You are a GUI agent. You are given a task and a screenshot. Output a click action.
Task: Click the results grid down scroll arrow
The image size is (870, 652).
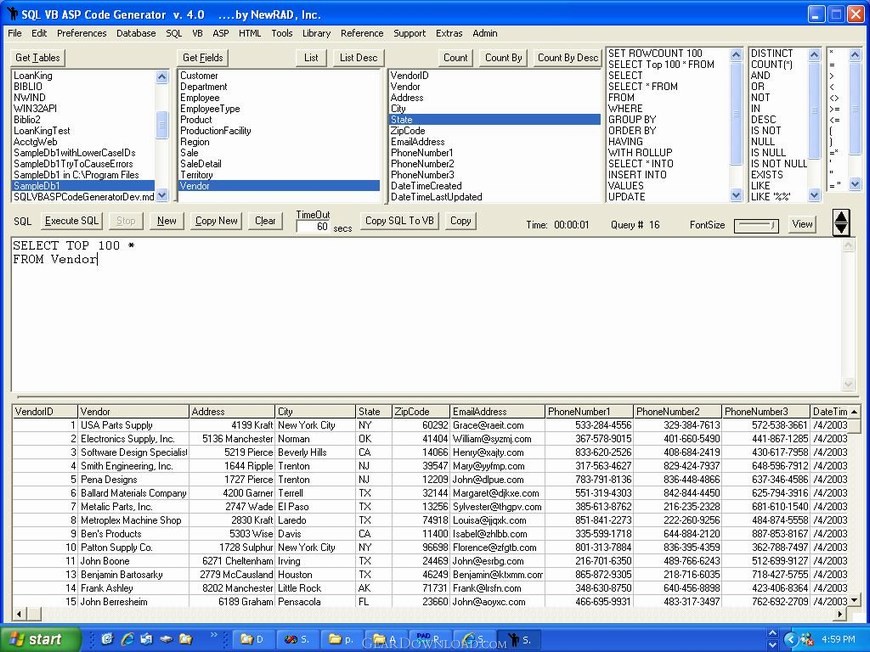click(x=854, y=600)
